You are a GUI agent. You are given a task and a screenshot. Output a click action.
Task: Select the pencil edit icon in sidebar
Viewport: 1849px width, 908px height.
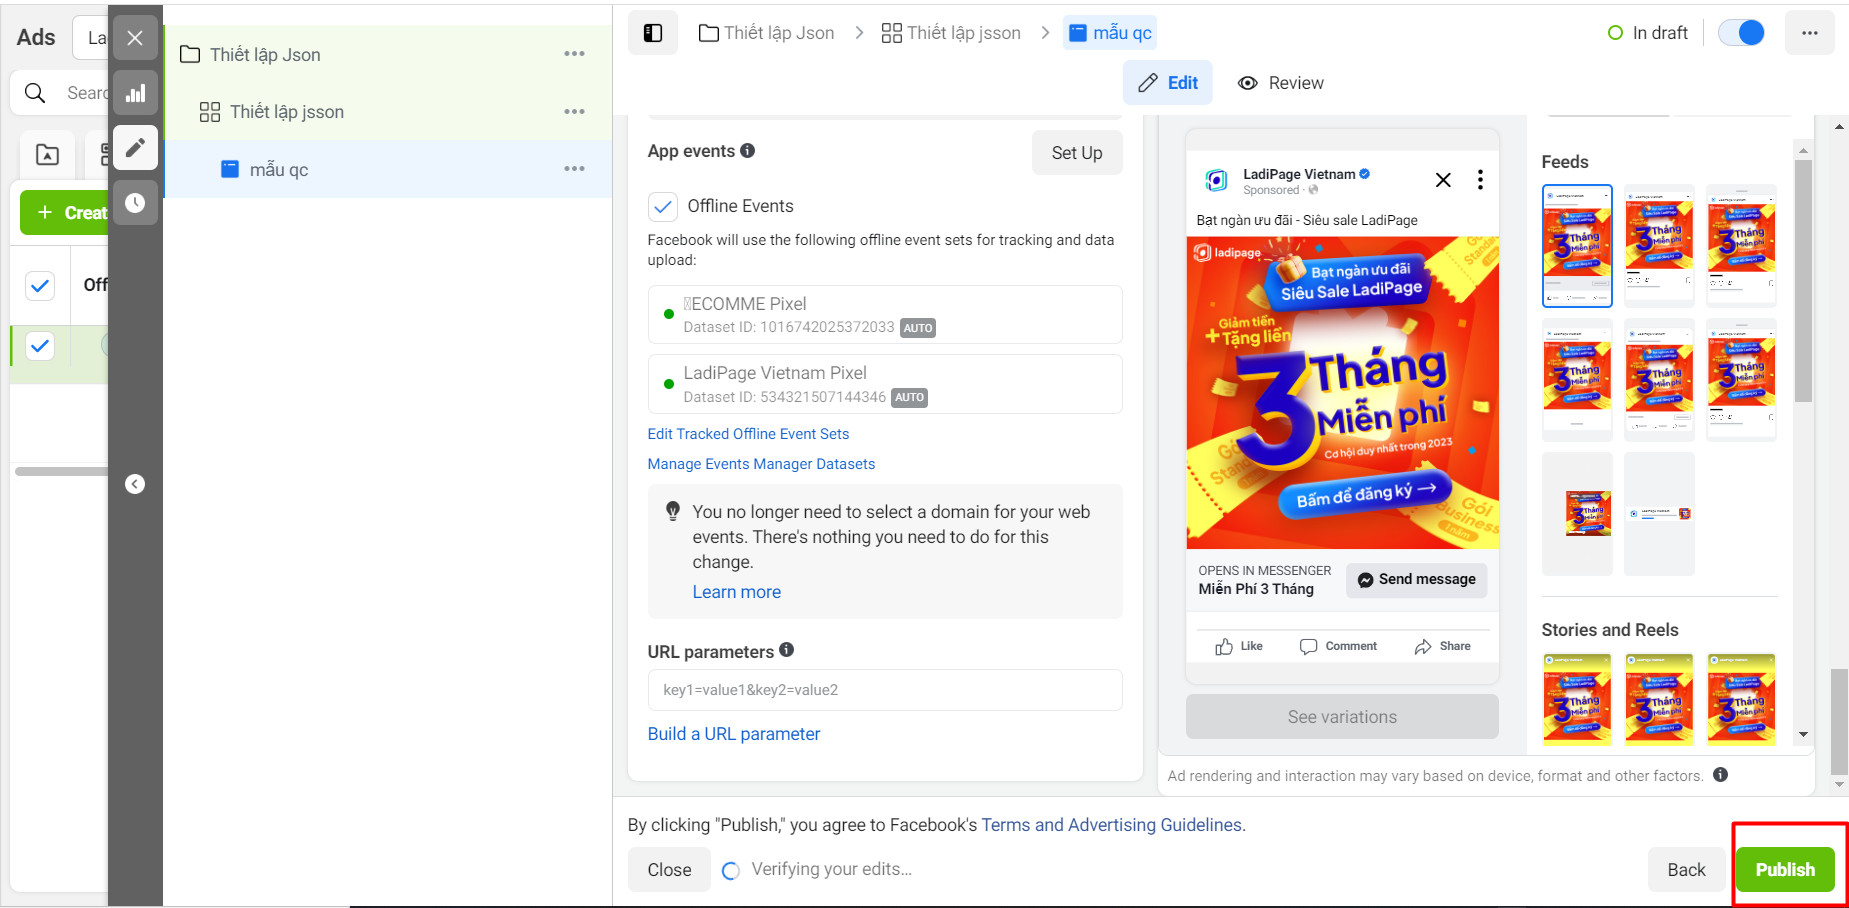[135, 148]
